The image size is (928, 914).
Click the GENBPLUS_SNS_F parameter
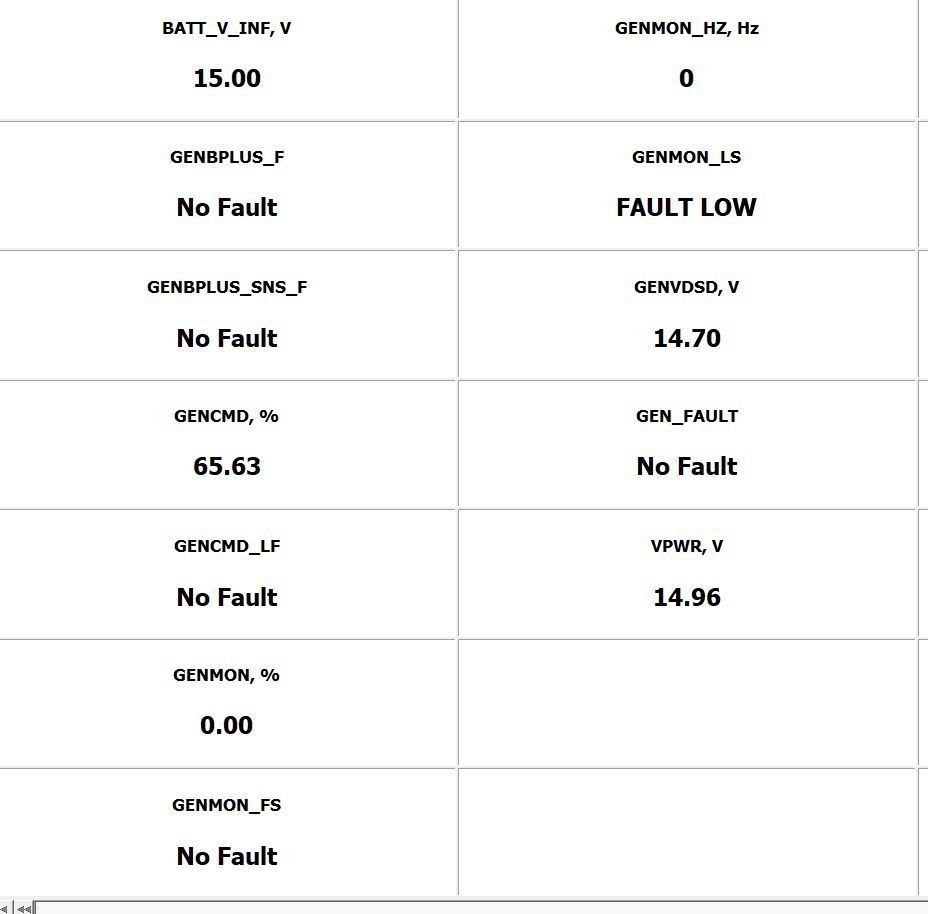tap(226, 287)
